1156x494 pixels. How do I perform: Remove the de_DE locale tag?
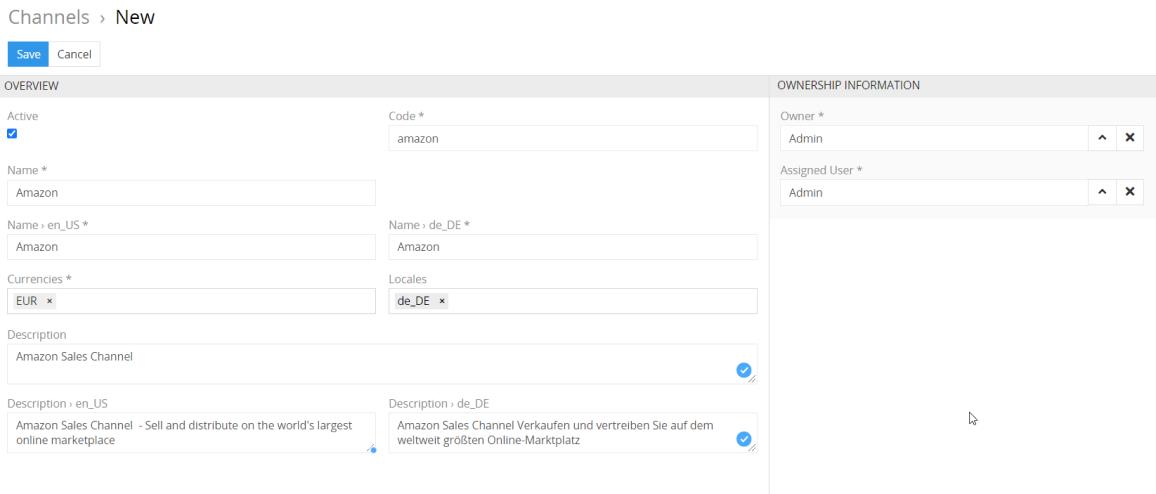click(442, 301)
